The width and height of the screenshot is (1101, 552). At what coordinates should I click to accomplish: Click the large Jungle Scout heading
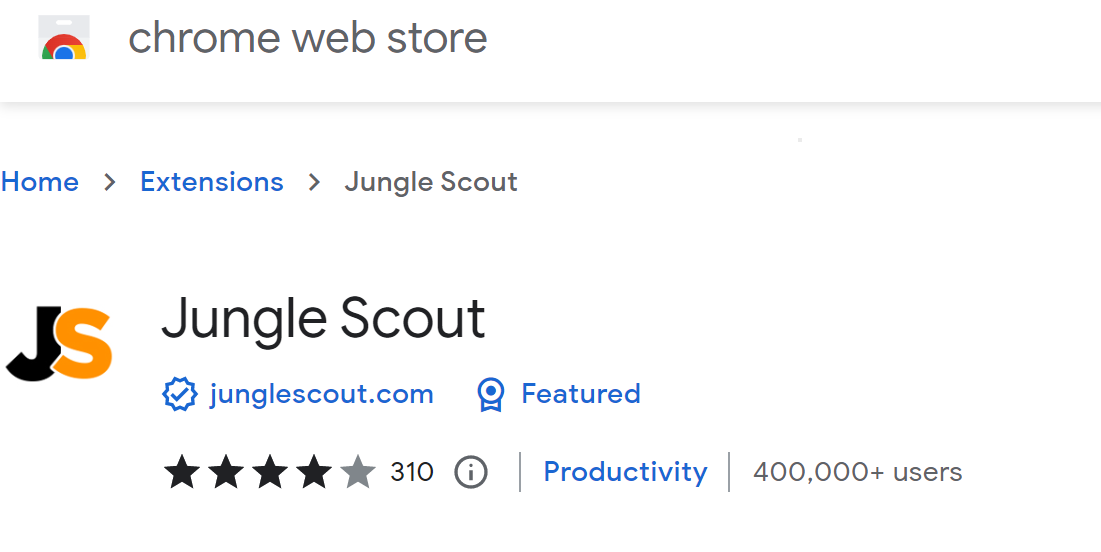[323, 318]
